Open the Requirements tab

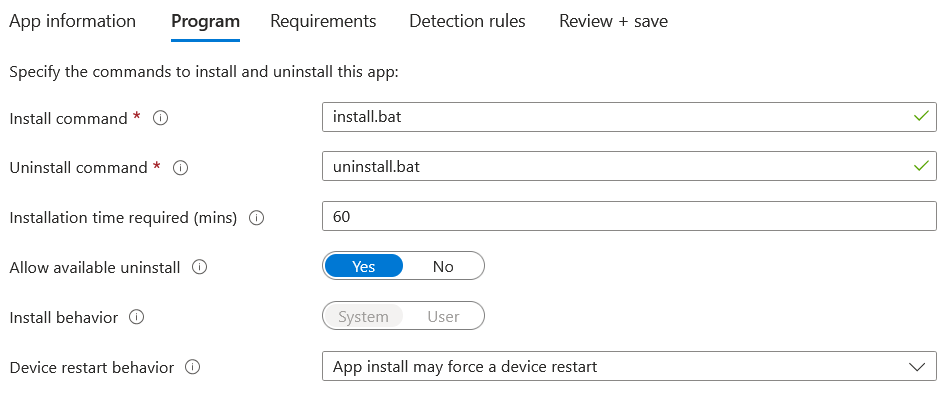click(323, 21)
